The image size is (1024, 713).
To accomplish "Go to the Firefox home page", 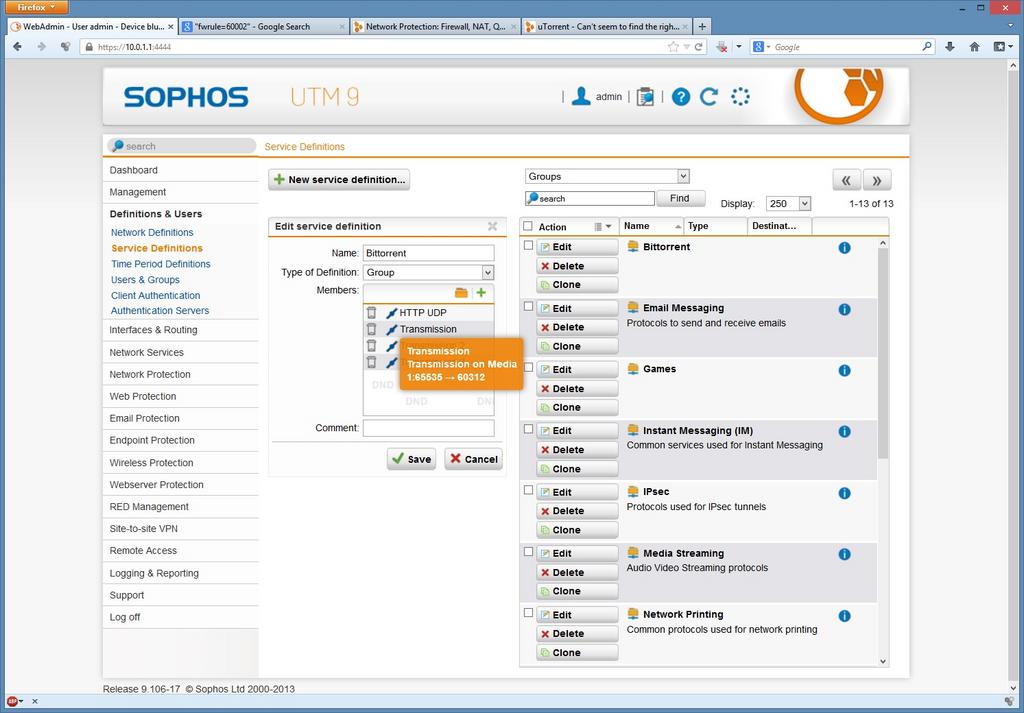I will coord(974,46).
